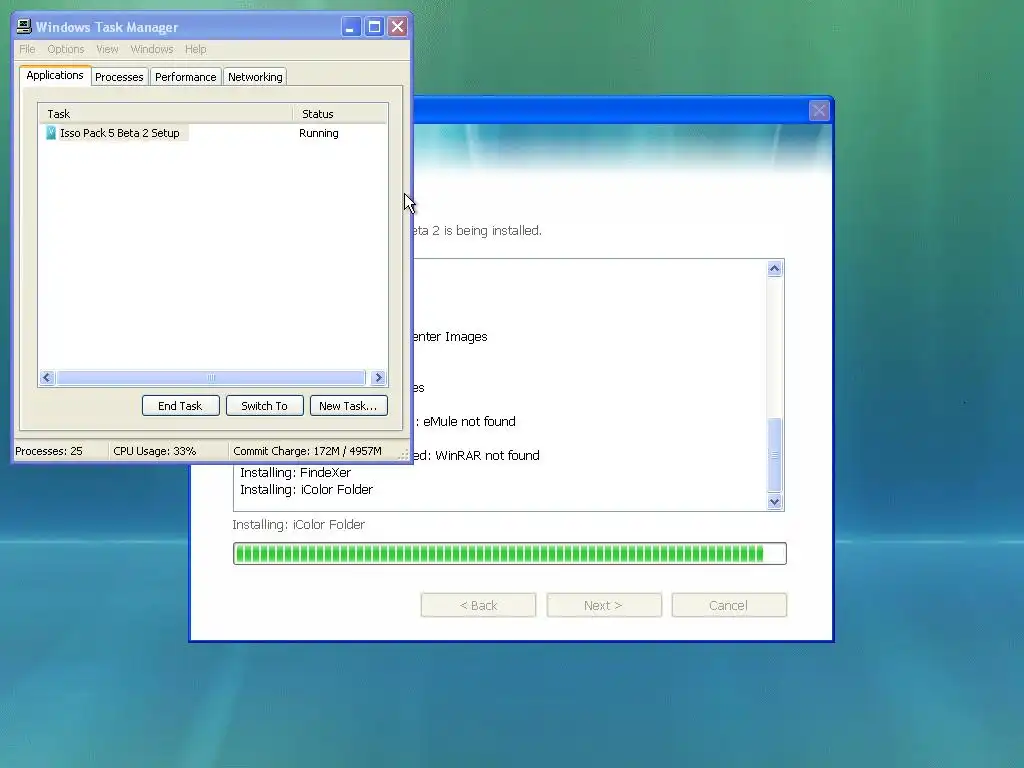Open the Help menu in Task Manager
1024x768 pixels.
(x=195, y=49)
